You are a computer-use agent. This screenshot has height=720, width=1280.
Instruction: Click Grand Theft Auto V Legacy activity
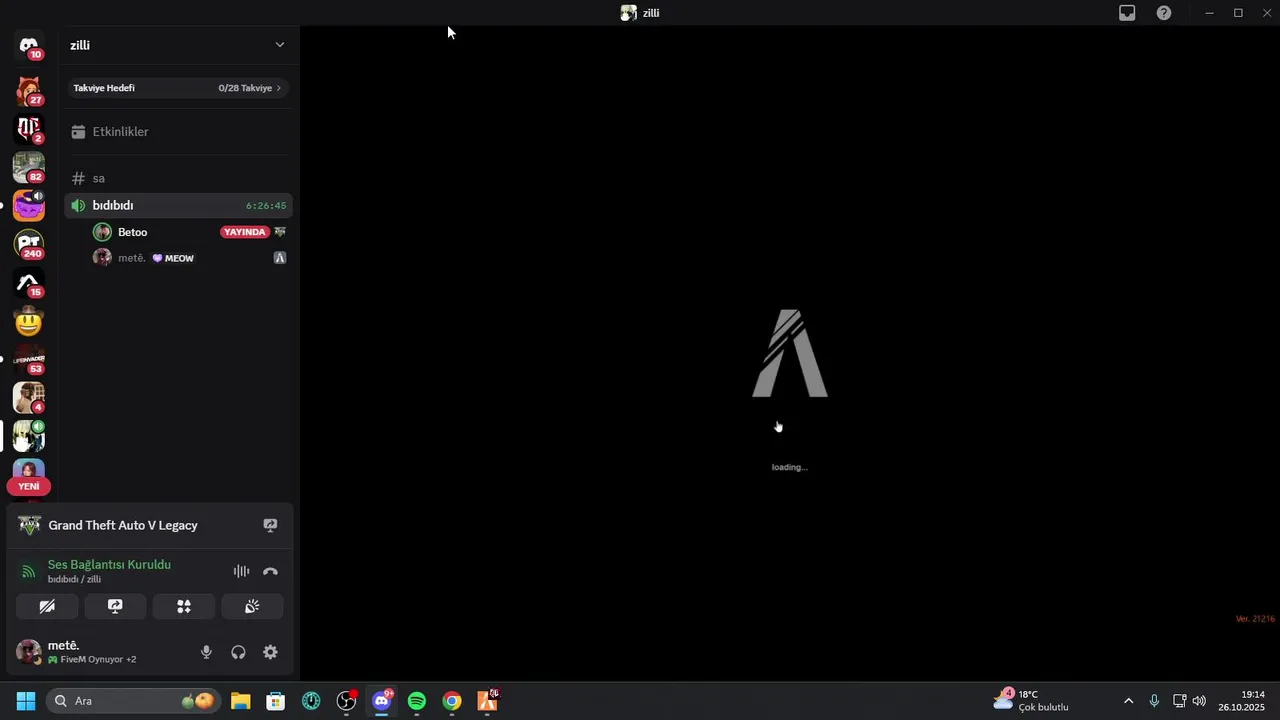tap(123, 525)
